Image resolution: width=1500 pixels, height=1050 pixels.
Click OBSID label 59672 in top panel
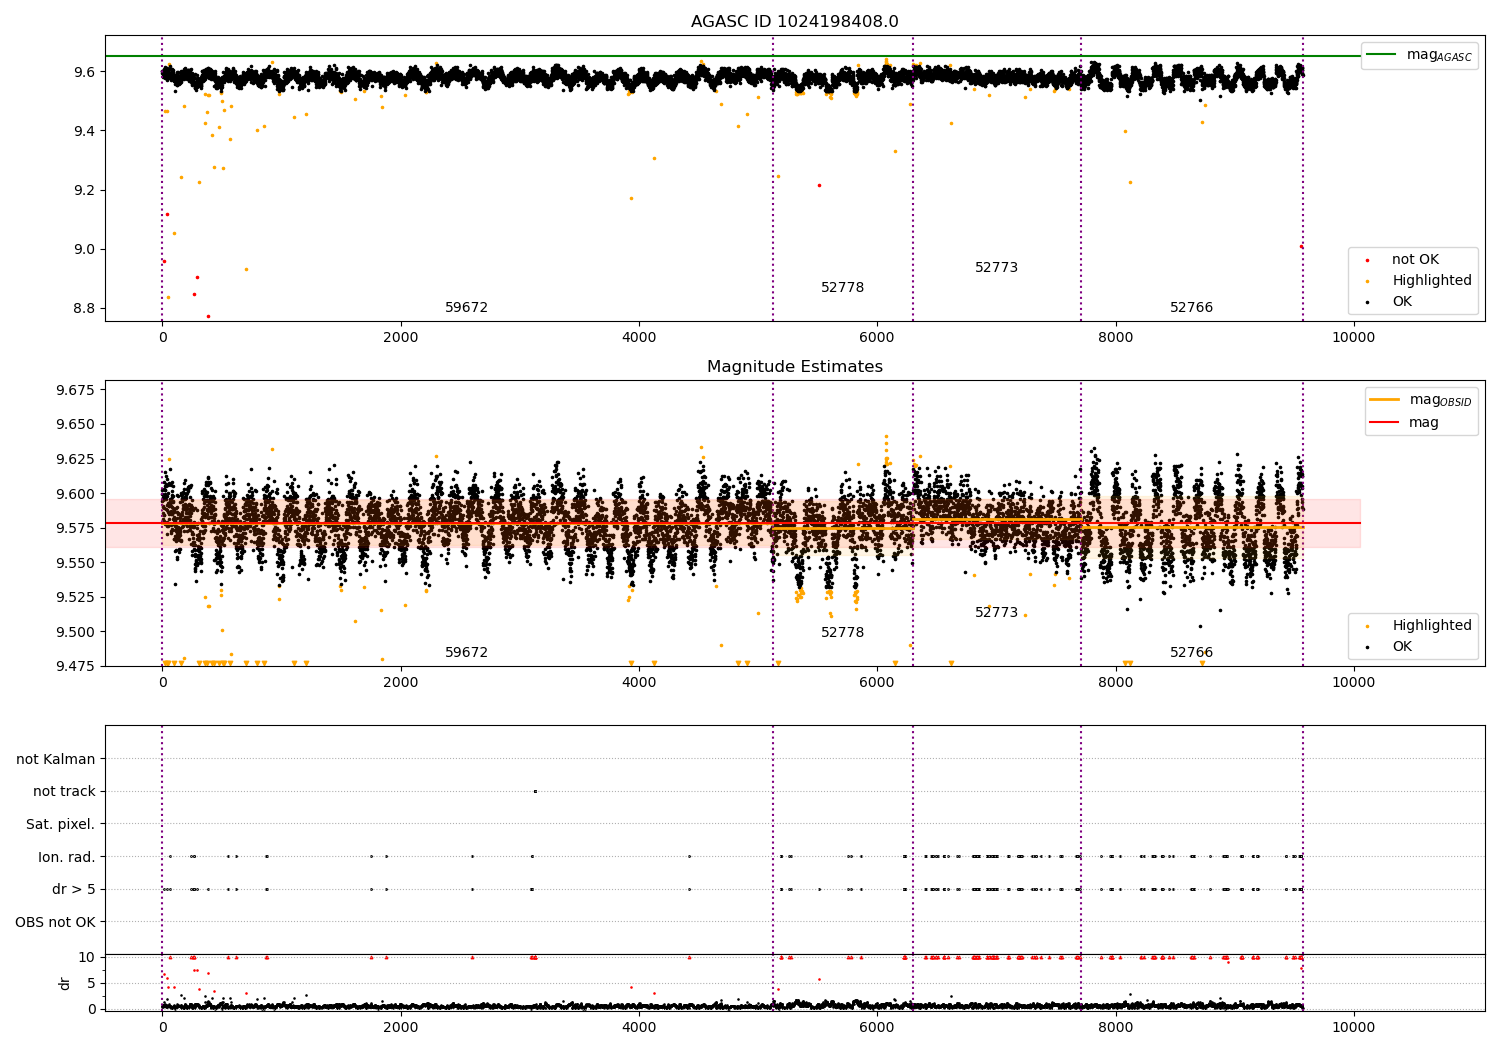[466, 308]
